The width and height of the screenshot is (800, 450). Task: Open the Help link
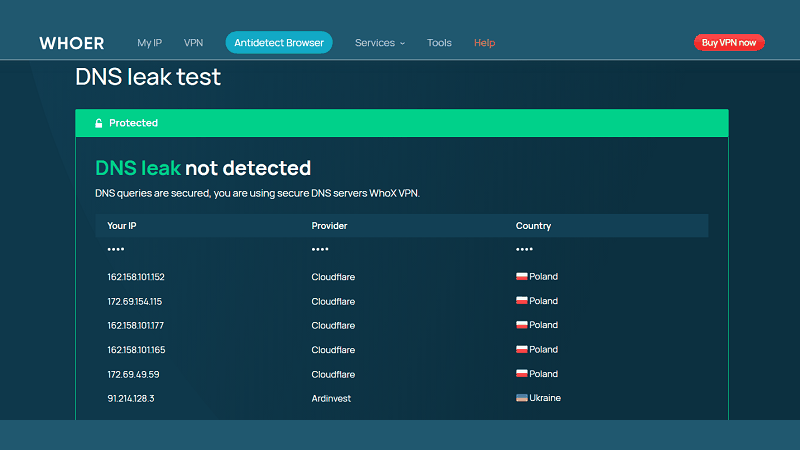pyautogui.click(x=484, y=43)
